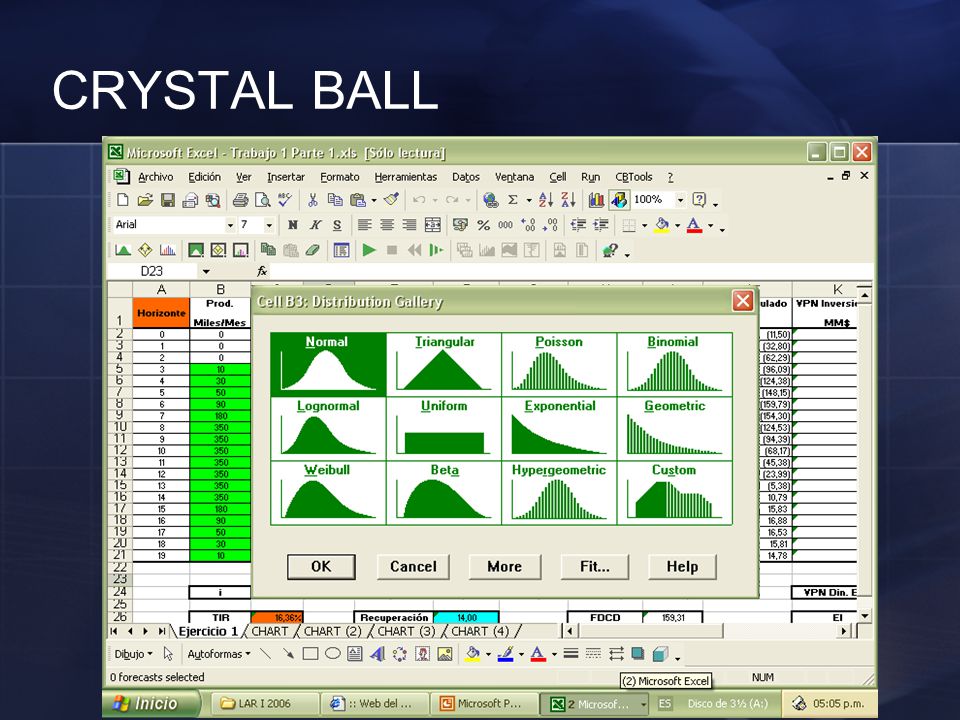Viewport: 960px width, 720px height.
Task: Print the sheet using the printer icon
Action: pyautogui.click(x=241, y=200)
